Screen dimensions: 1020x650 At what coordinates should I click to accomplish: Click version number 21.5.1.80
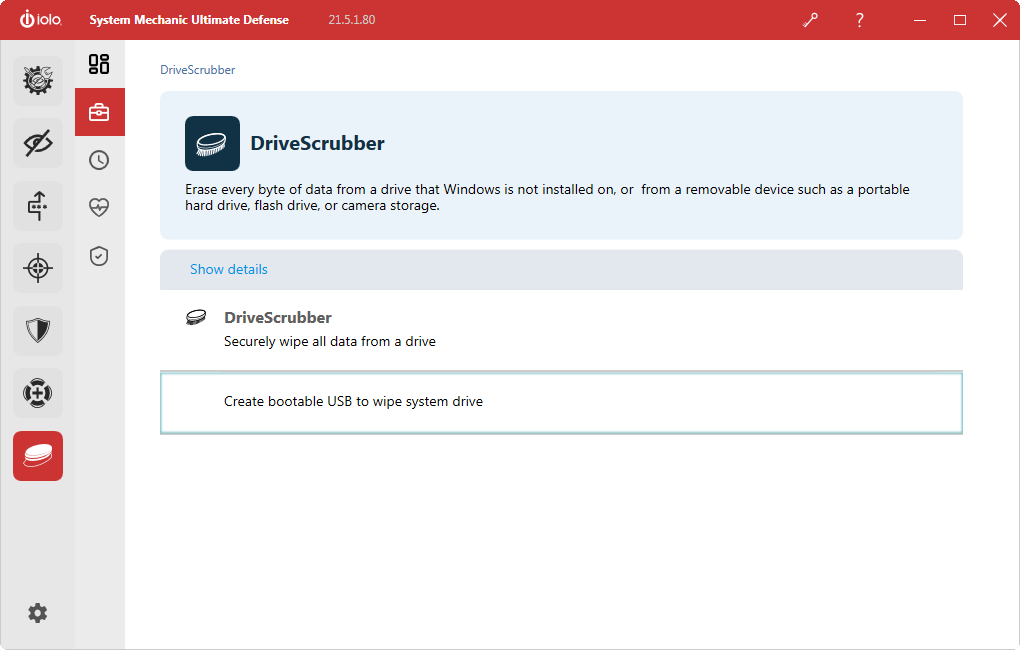pos(352,20)
